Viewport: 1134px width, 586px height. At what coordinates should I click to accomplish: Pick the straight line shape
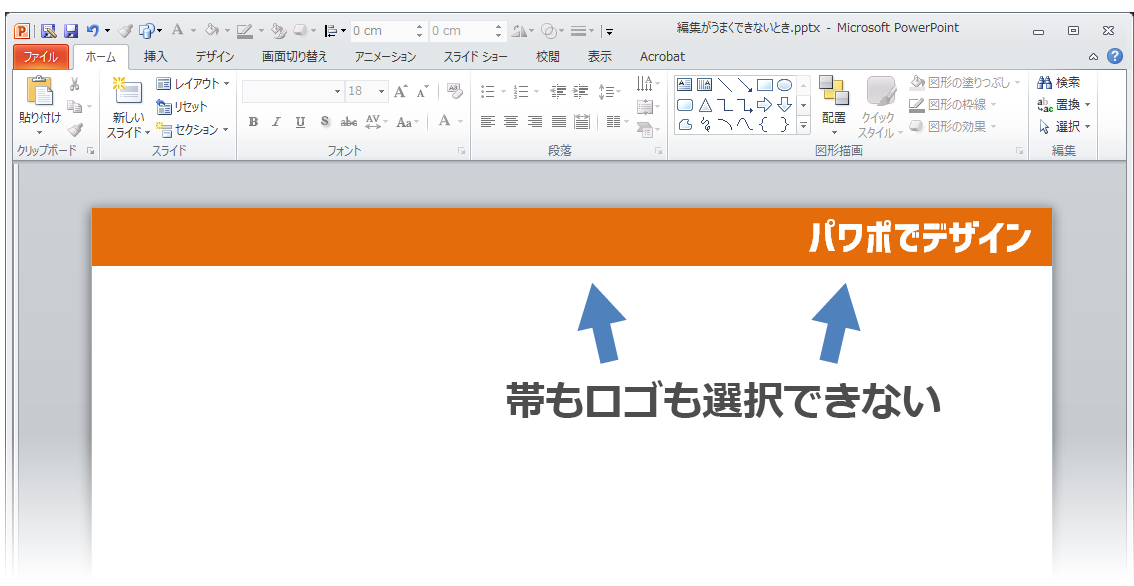724,85
